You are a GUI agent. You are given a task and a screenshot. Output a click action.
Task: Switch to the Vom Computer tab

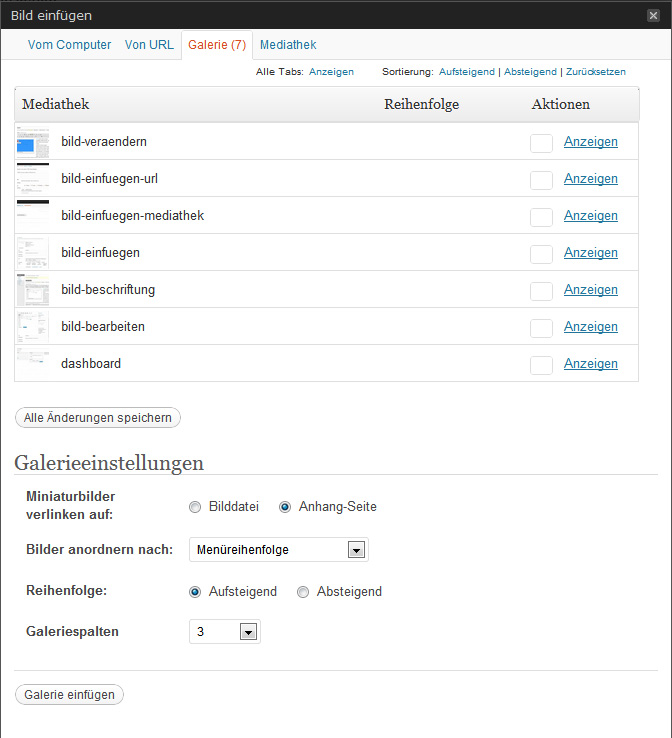click(69, 45)
